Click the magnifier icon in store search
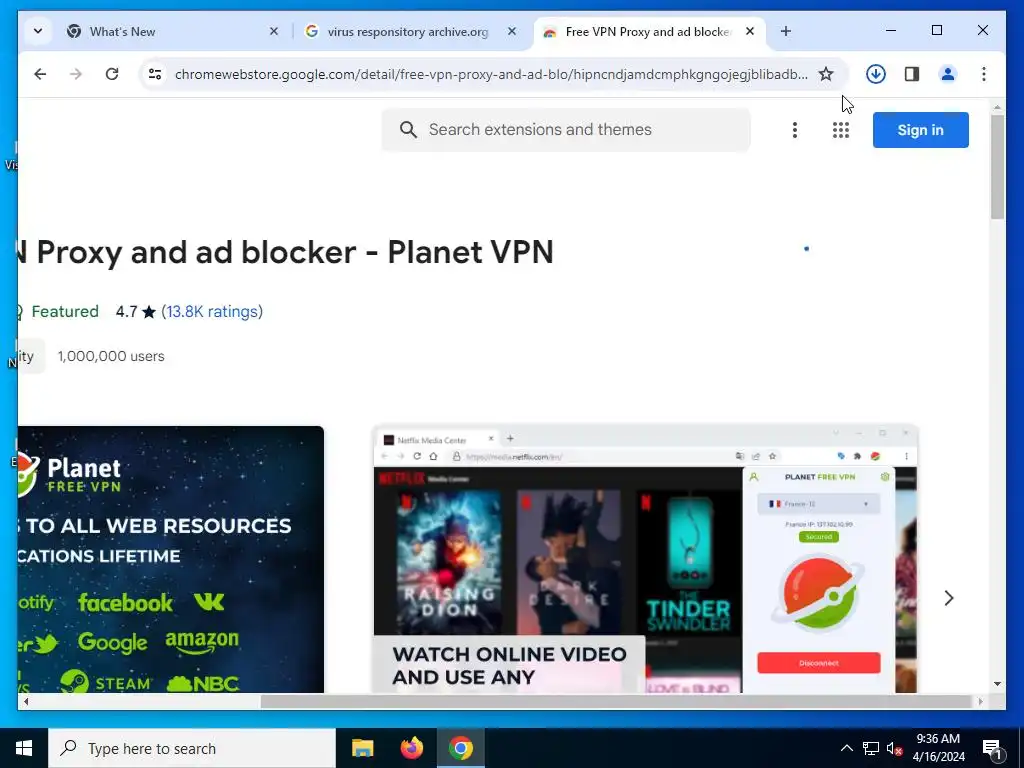This screenshot has width=1024, height=768. [408, 129]
